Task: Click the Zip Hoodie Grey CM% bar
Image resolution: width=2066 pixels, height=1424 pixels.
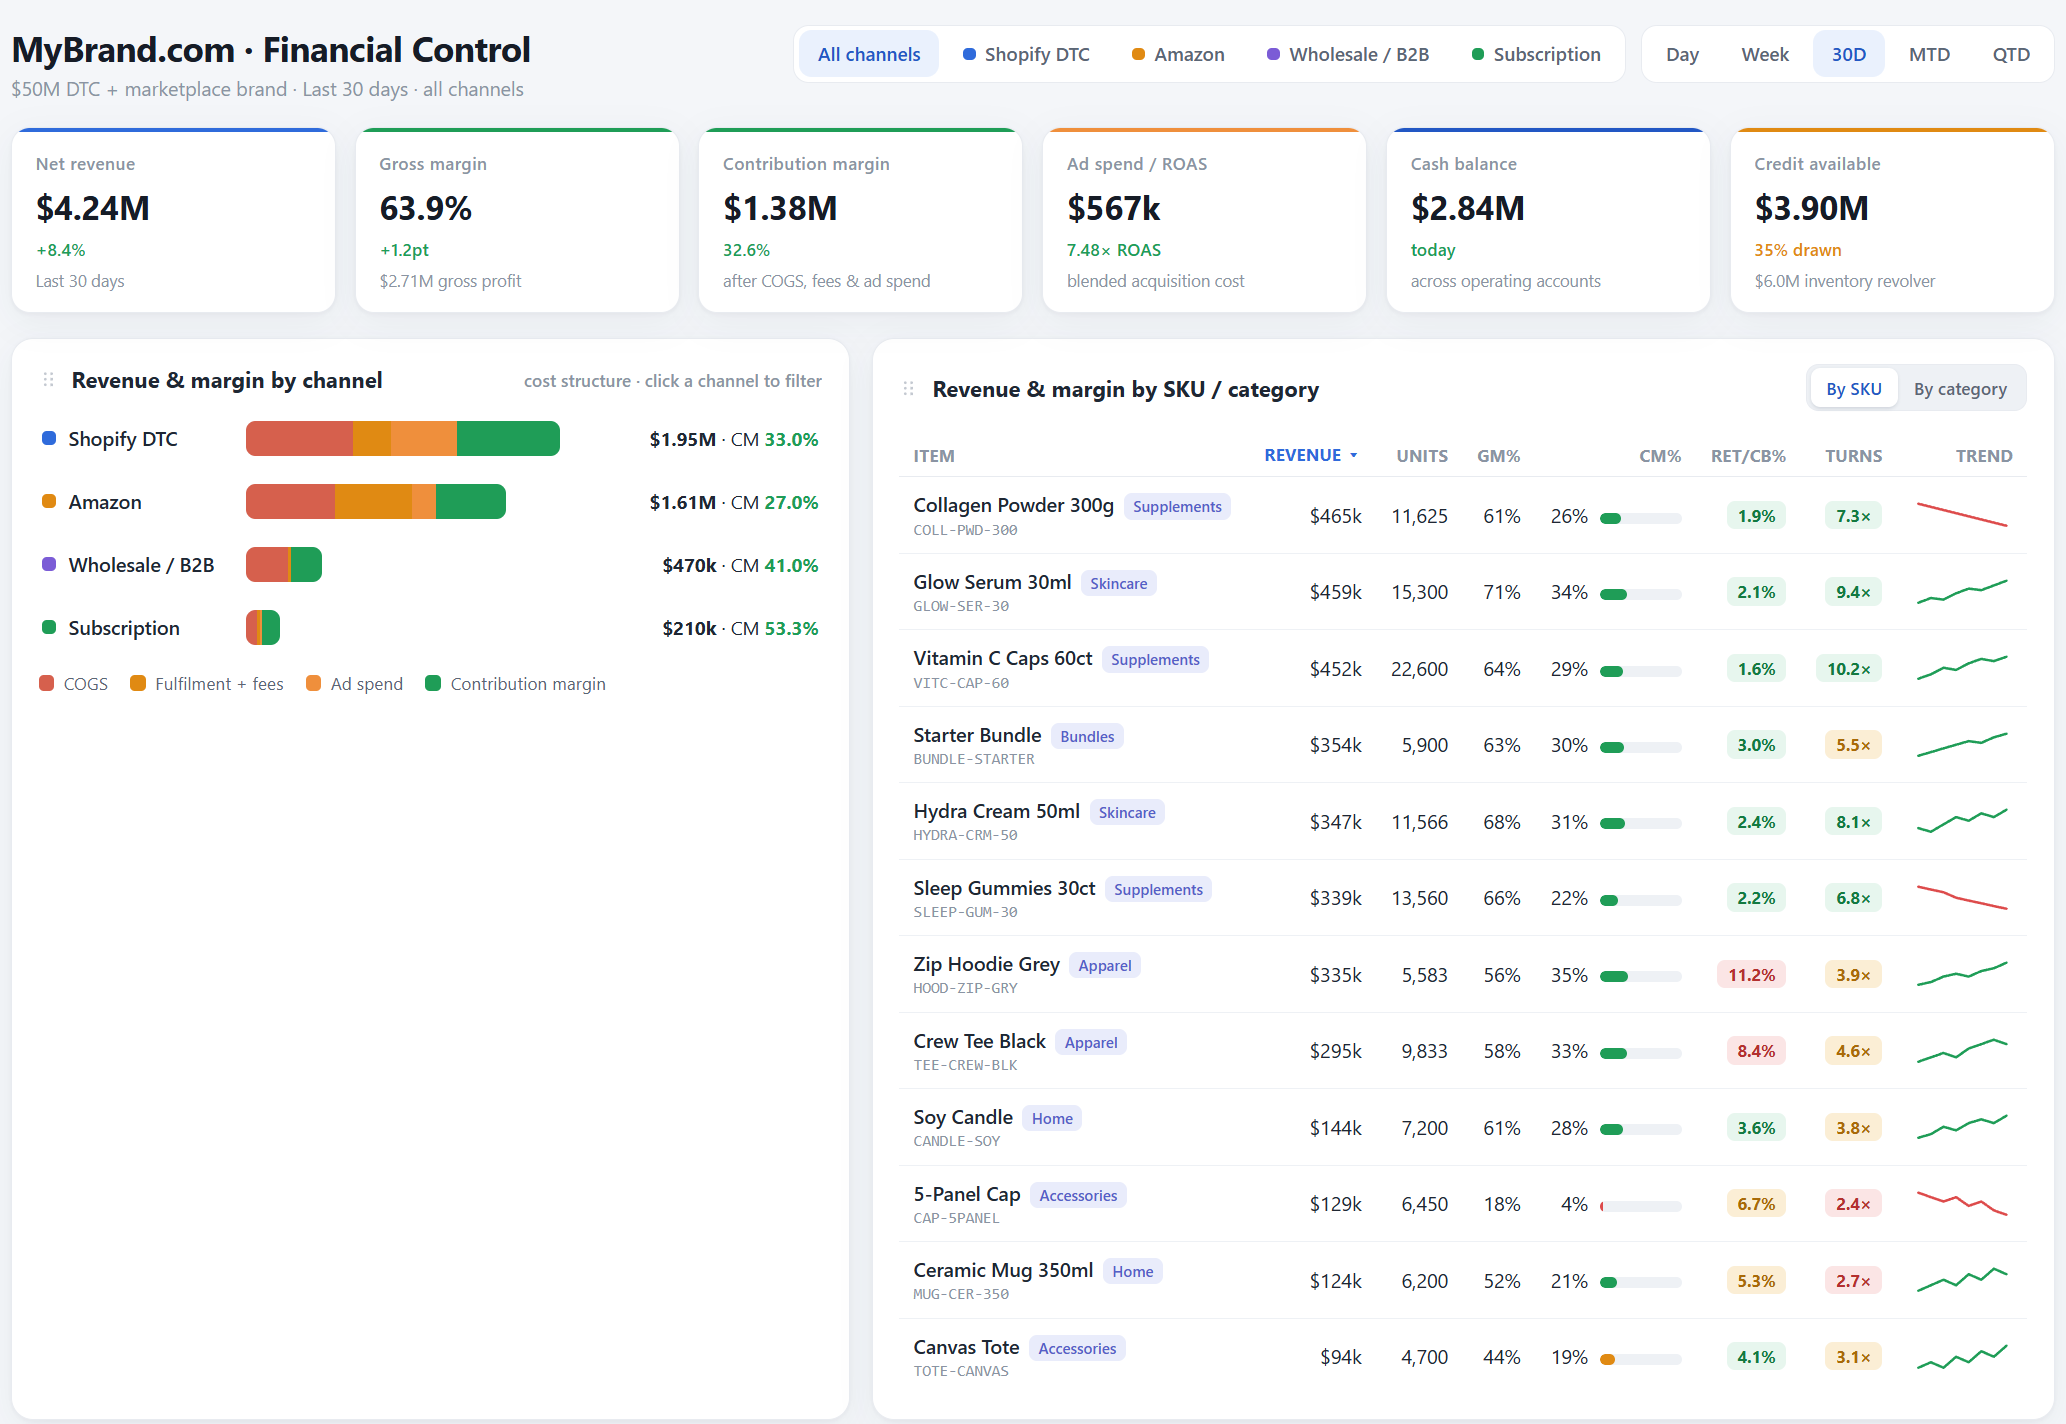Action: [1640, 977]
